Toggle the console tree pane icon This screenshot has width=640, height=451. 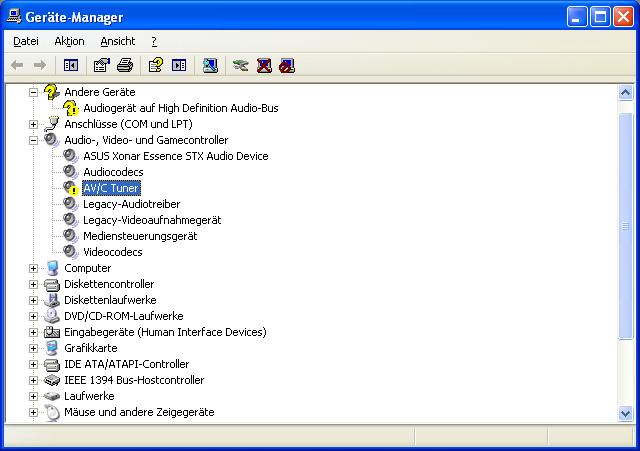coord(71,65)
